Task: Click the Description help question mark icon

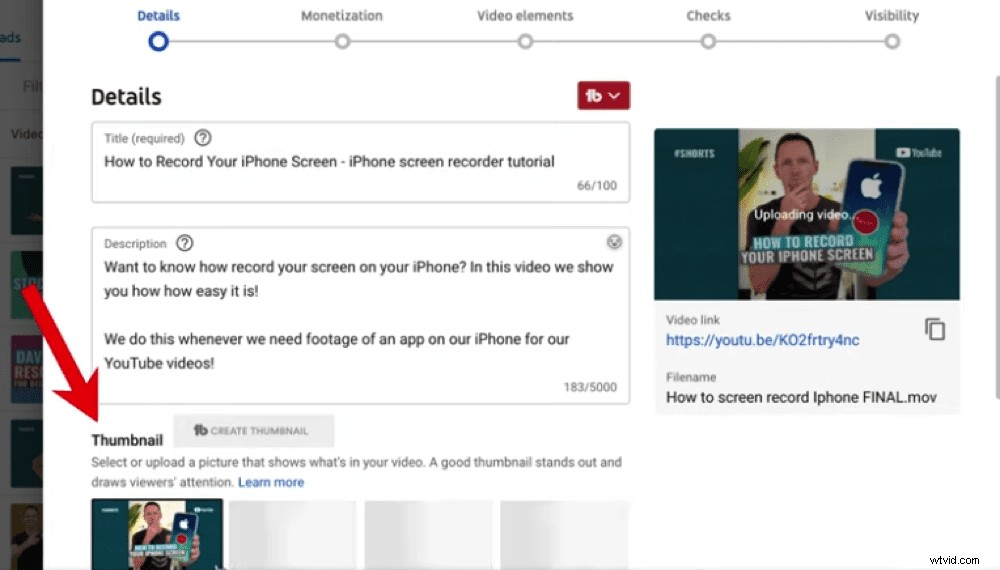Action: click(184, 243)
